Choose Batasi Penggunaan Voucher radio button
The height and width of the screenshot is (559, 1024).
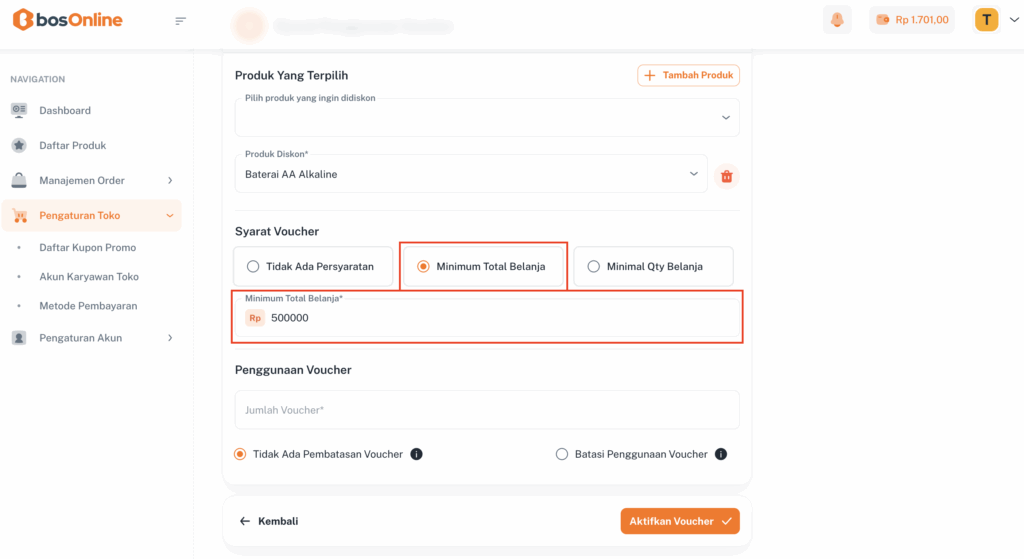pos(562,454)
